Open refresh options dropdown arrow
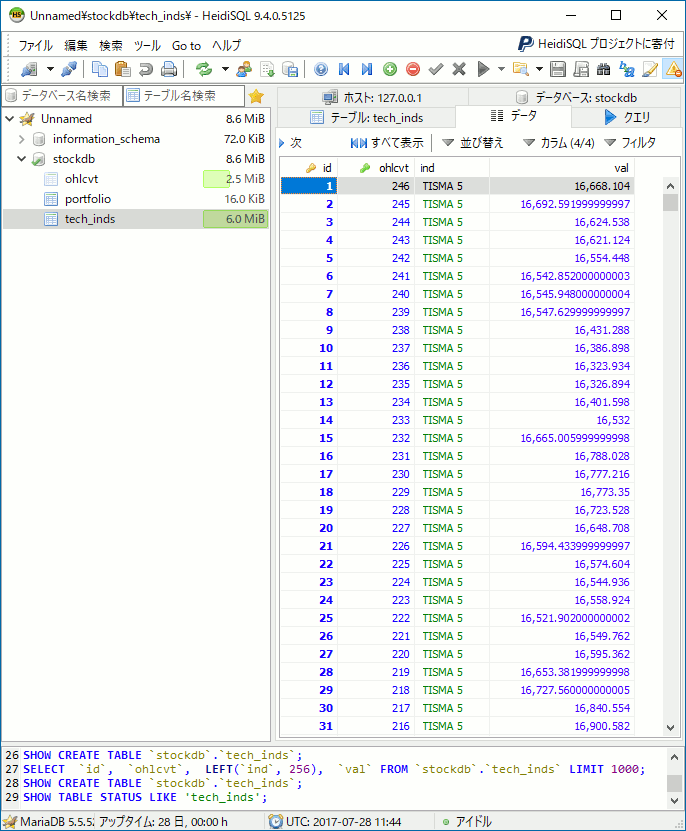This screenshot has width=686, height=831. click(x=225, y=69)
